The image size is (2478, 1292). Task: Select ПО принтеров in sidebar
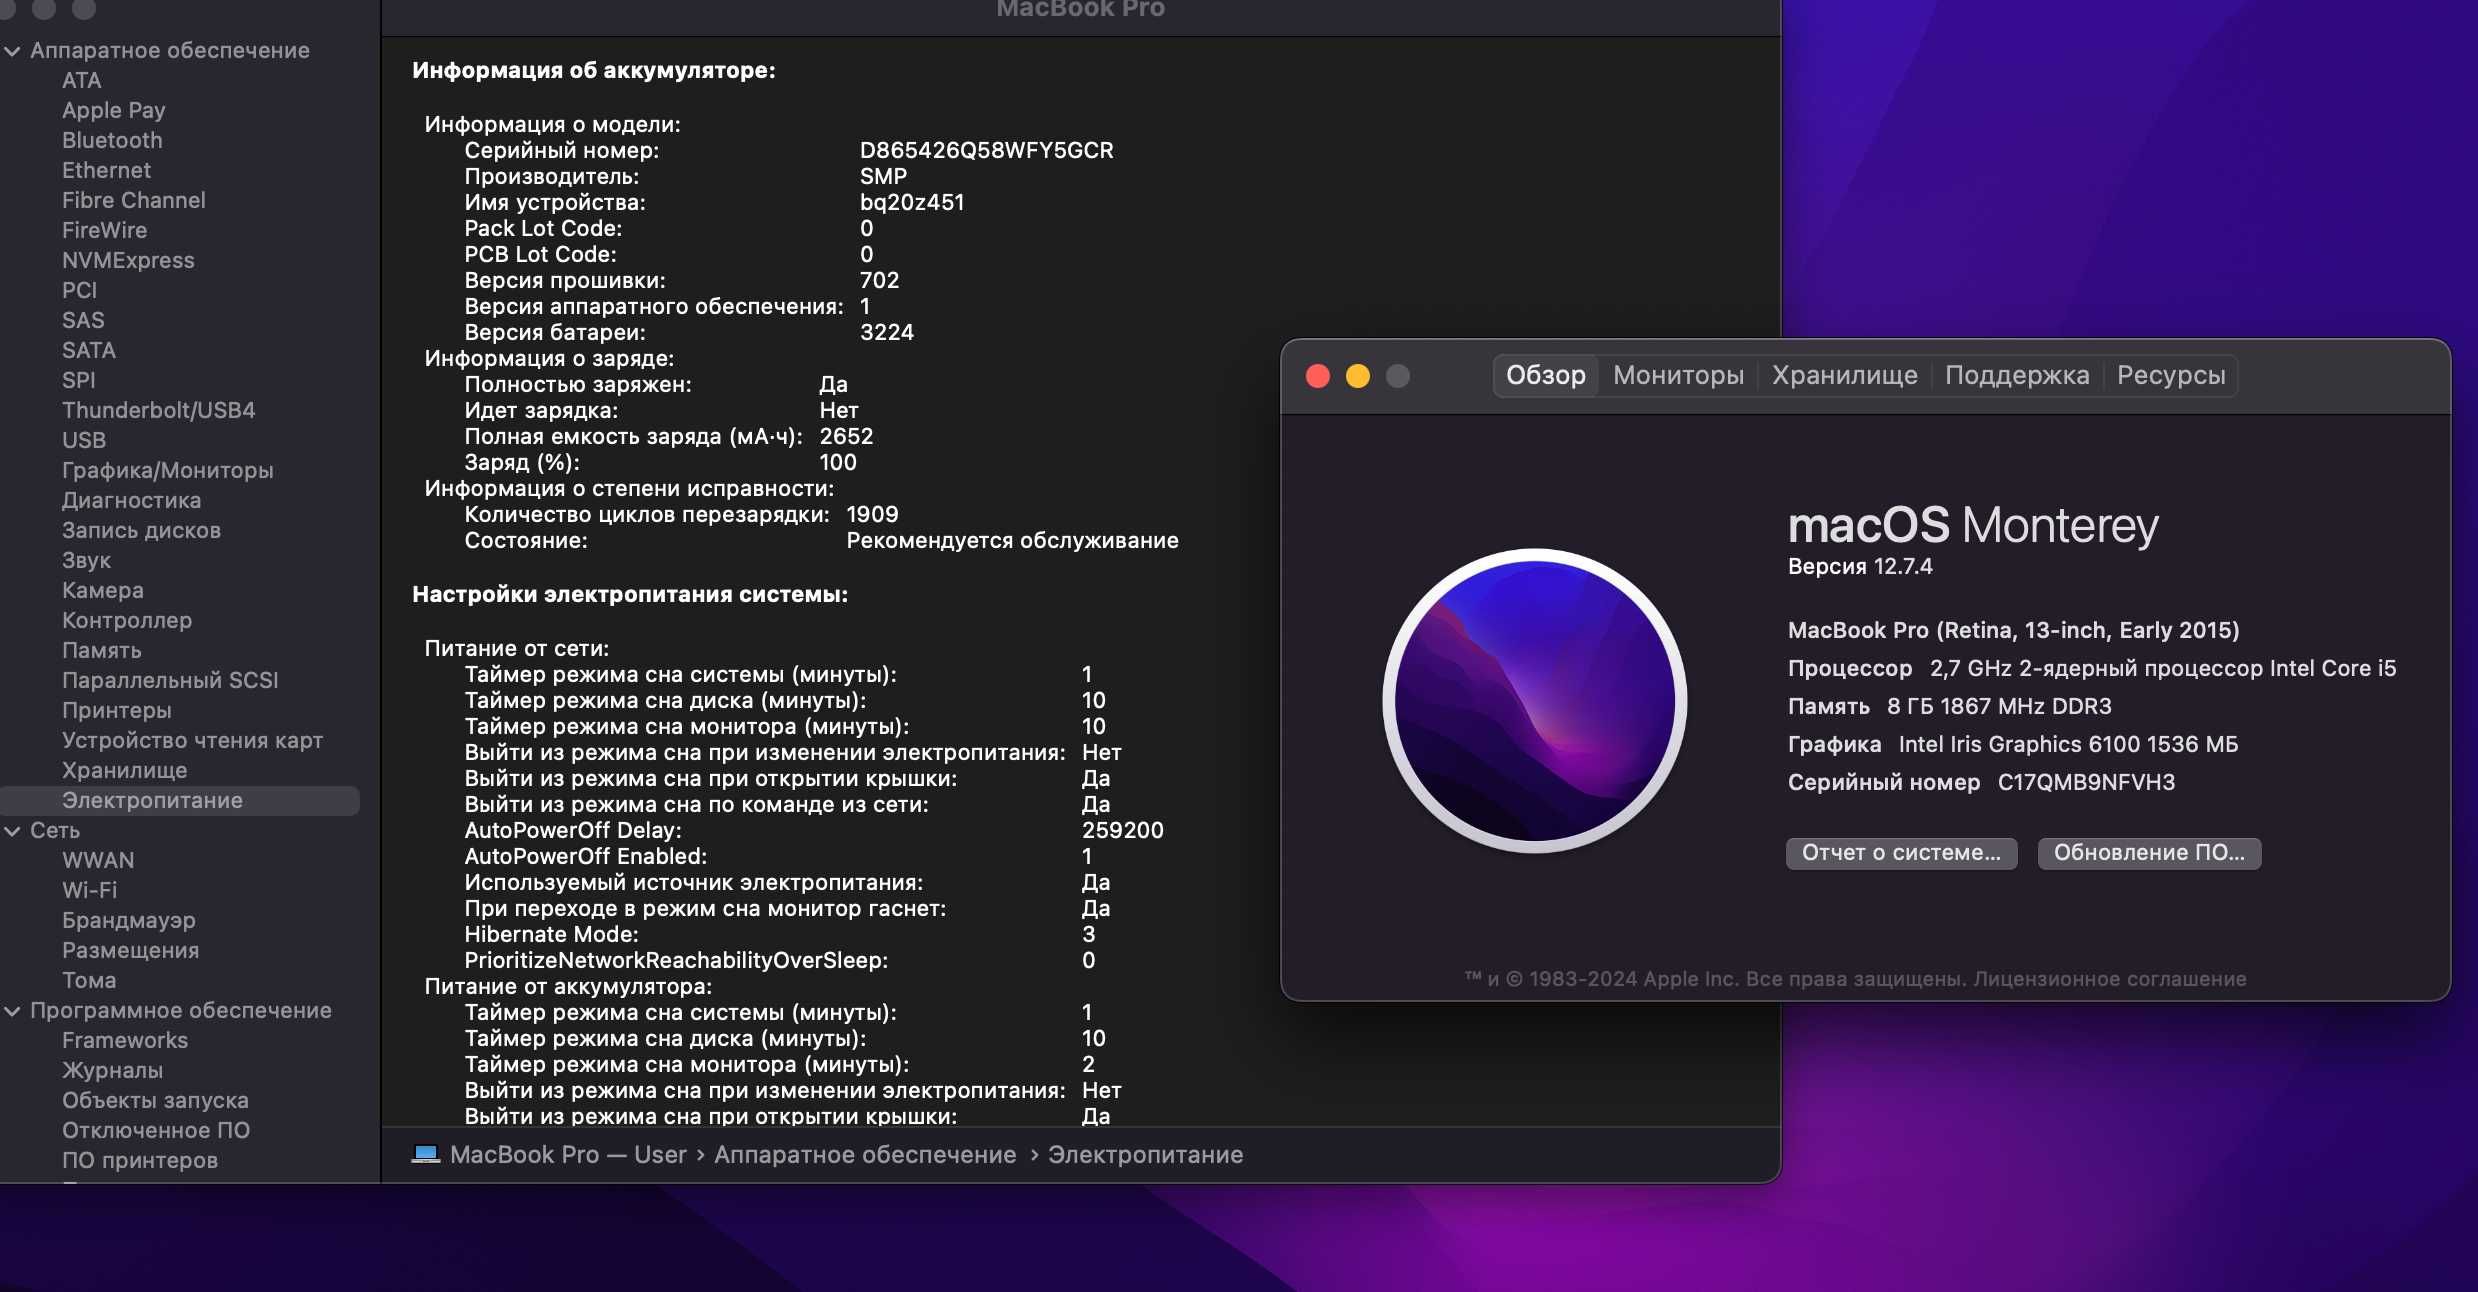coord(140,1161)
